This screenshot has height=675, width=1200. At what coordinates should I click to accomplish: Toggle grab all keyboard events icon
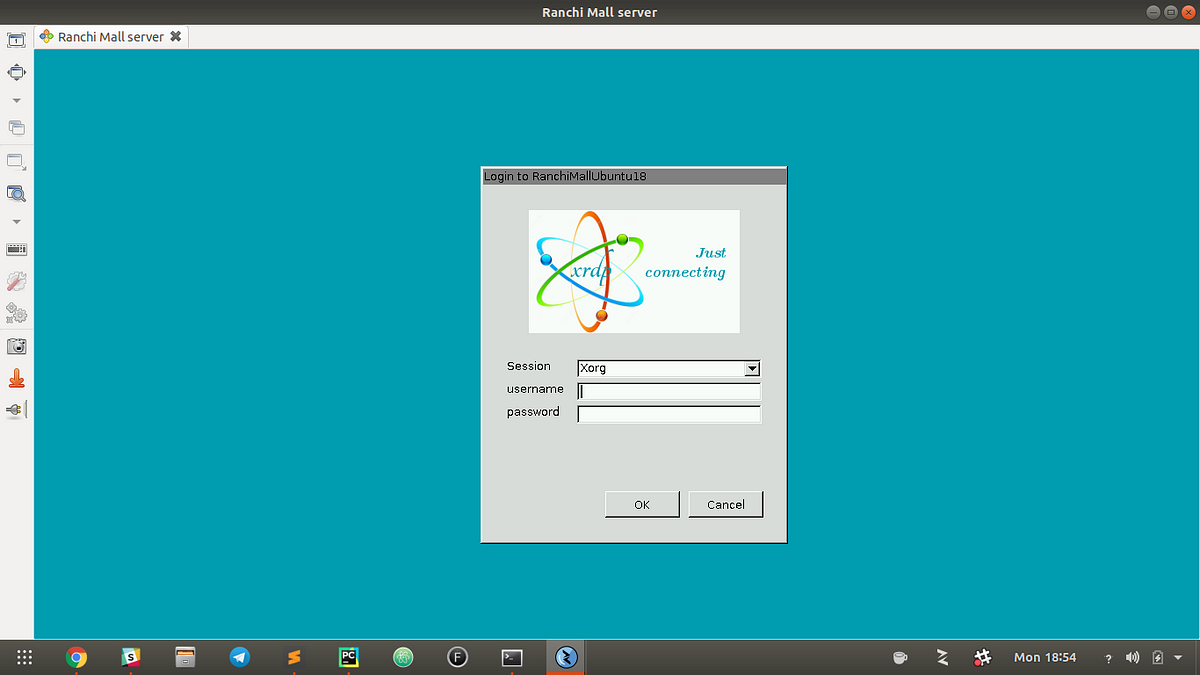[x=16, y=249]
